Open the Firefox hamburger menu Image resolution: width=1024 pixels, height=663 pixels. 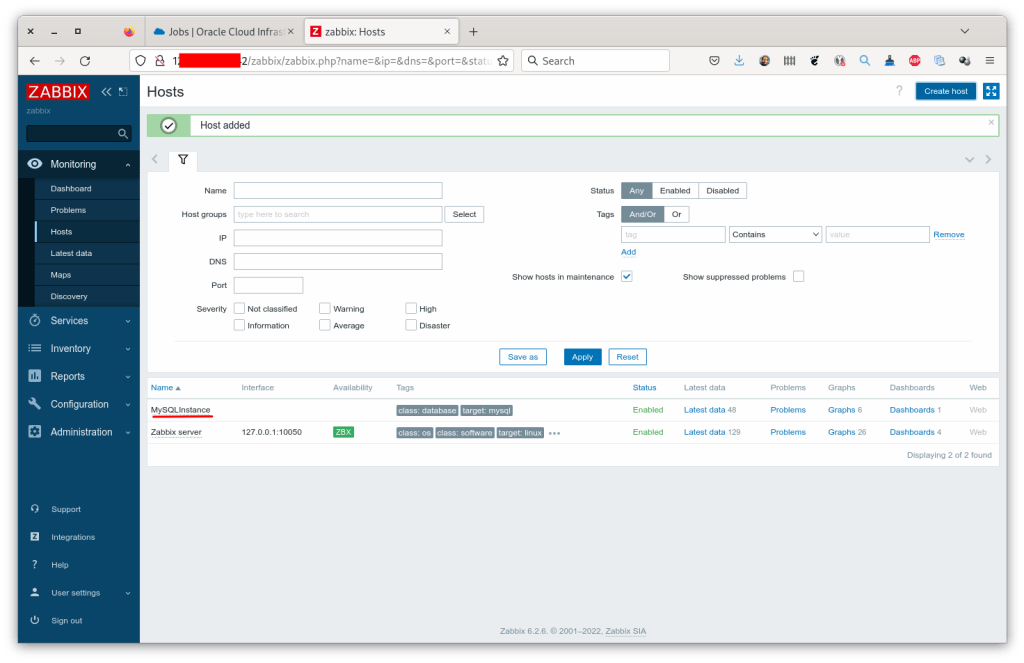click(x=989, y=61)
